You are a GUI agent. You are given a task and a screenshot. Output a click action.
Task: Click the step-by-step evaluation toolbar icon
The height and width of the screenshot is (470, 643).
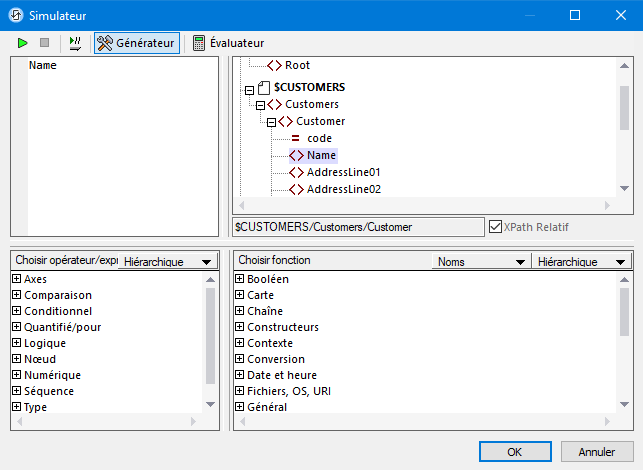pos(75,43)
